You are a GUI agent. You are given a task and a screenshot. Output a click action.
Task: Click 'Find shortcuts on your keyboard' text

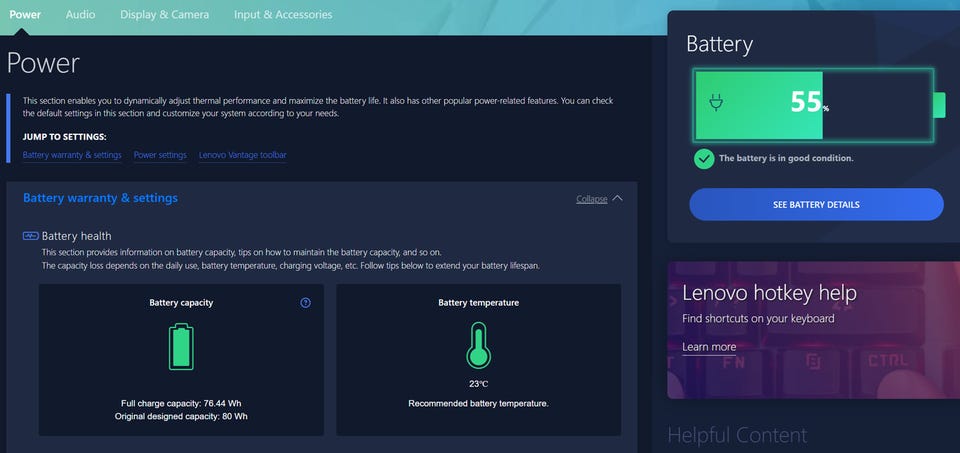(x=758, y=319)
